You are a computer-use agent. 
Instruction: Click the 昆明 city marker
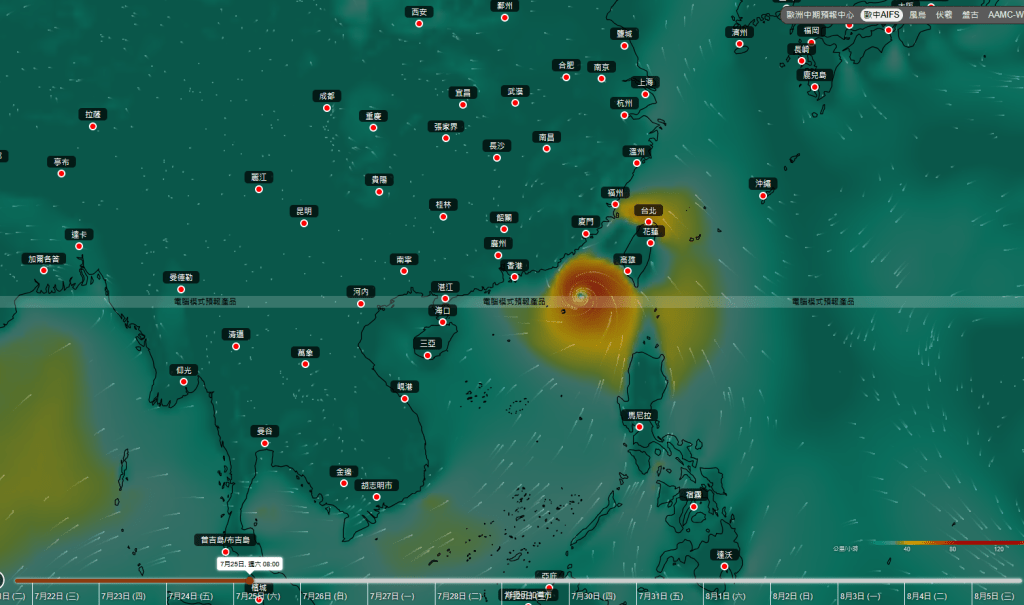pos(304,223)
